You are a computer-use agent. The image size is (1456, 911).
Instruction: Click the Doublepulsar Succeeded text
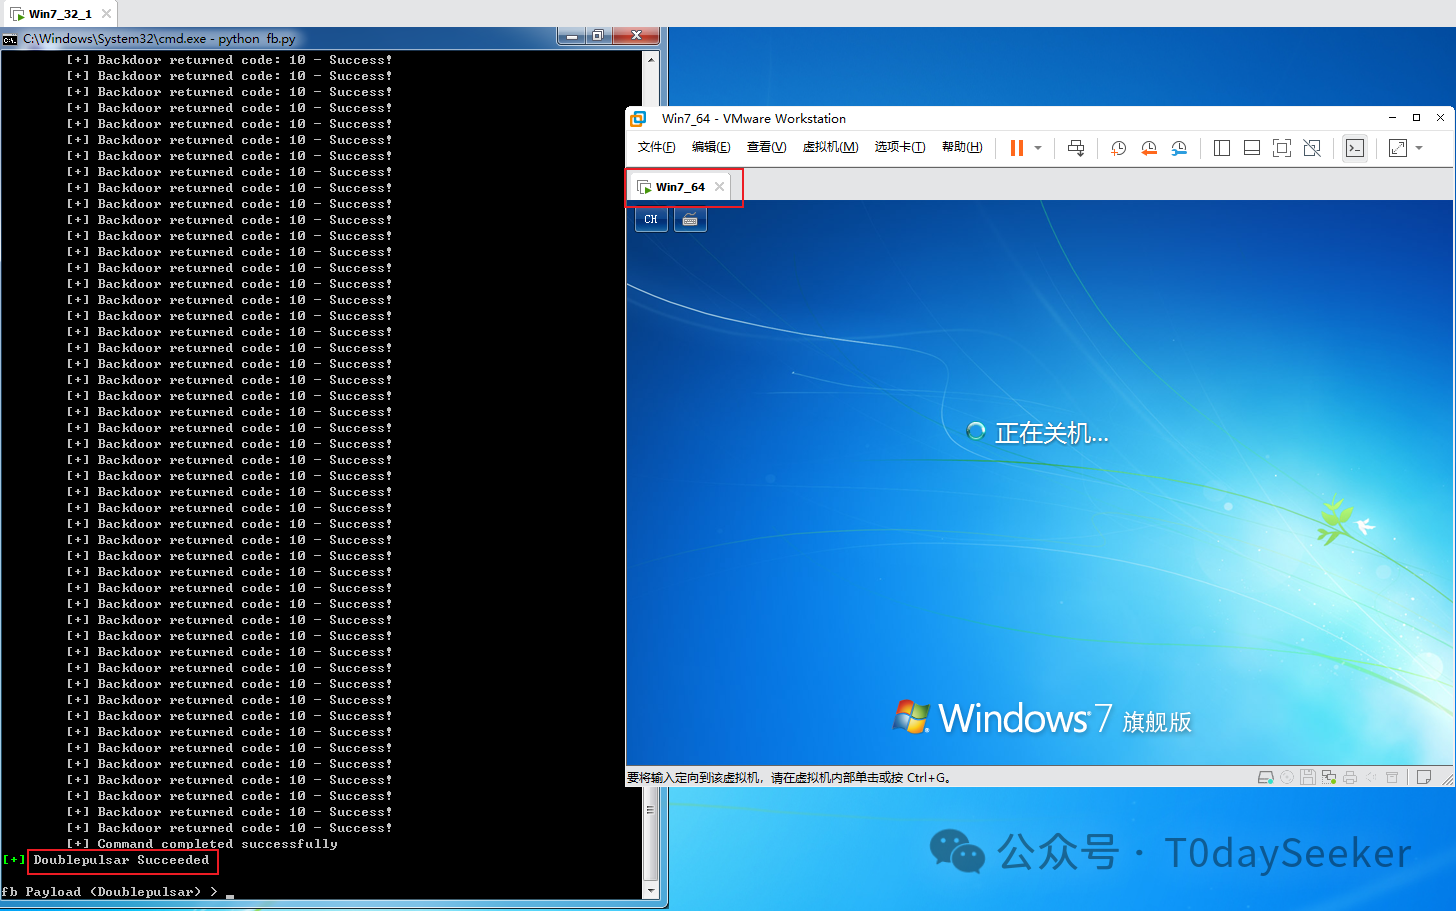(x=122, y=860)
